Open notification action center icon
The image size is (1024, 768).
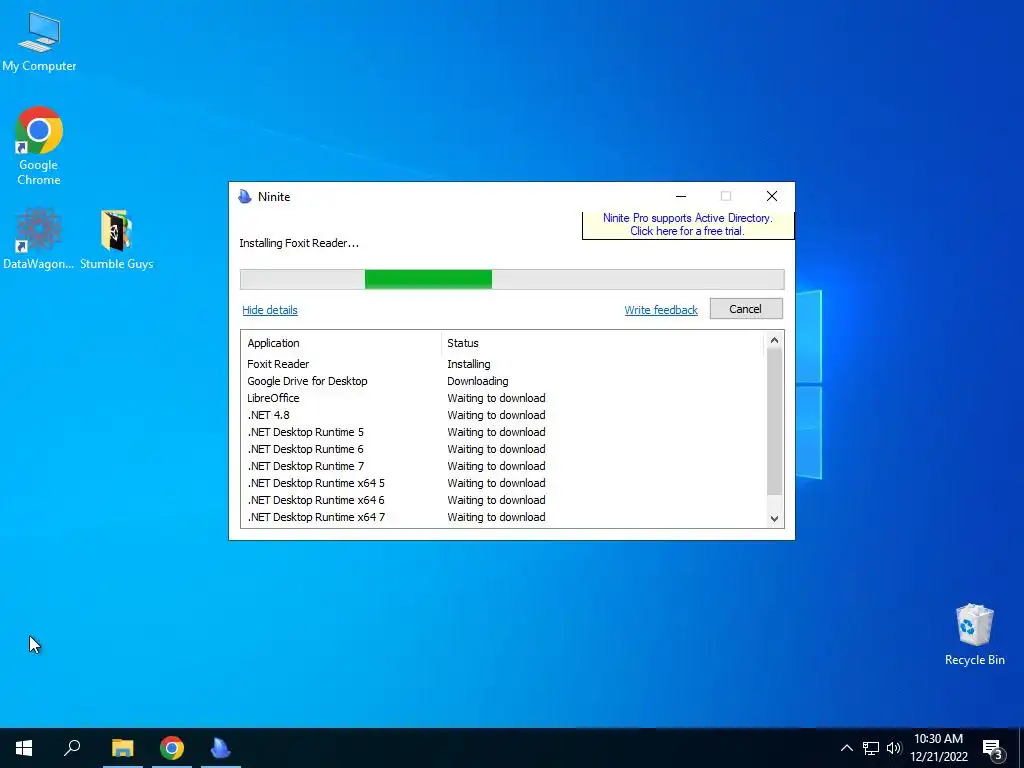click(x=993, y=748)
